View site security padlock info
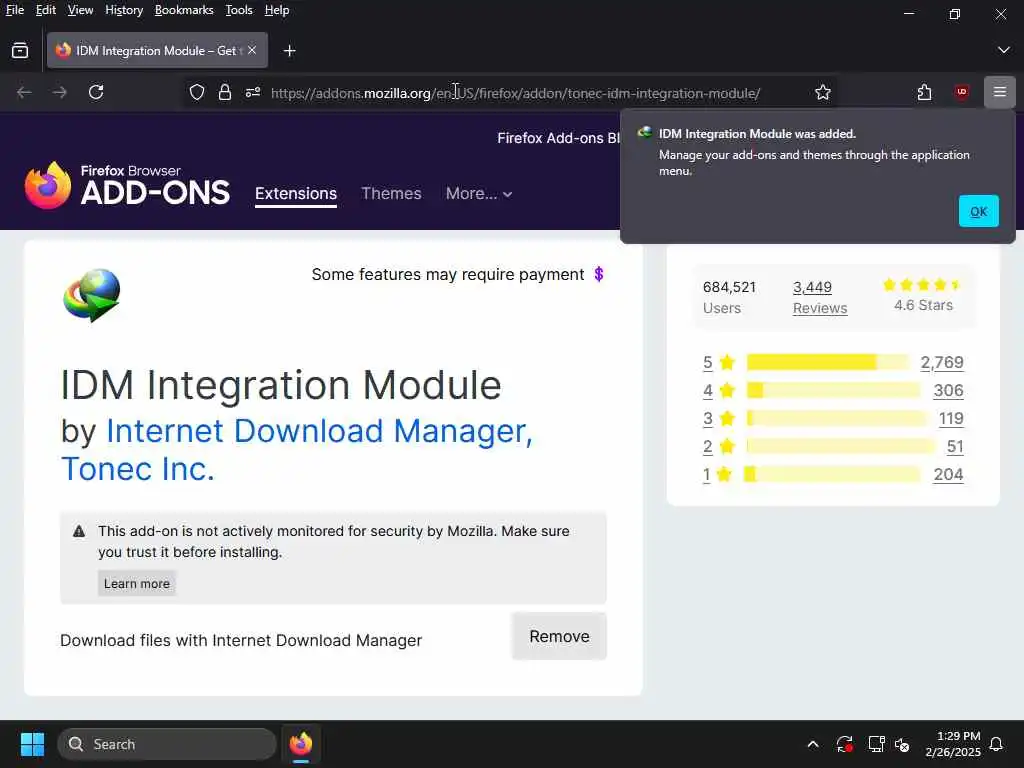Screen dimensions: 1024x768 [x=225, y=93]
